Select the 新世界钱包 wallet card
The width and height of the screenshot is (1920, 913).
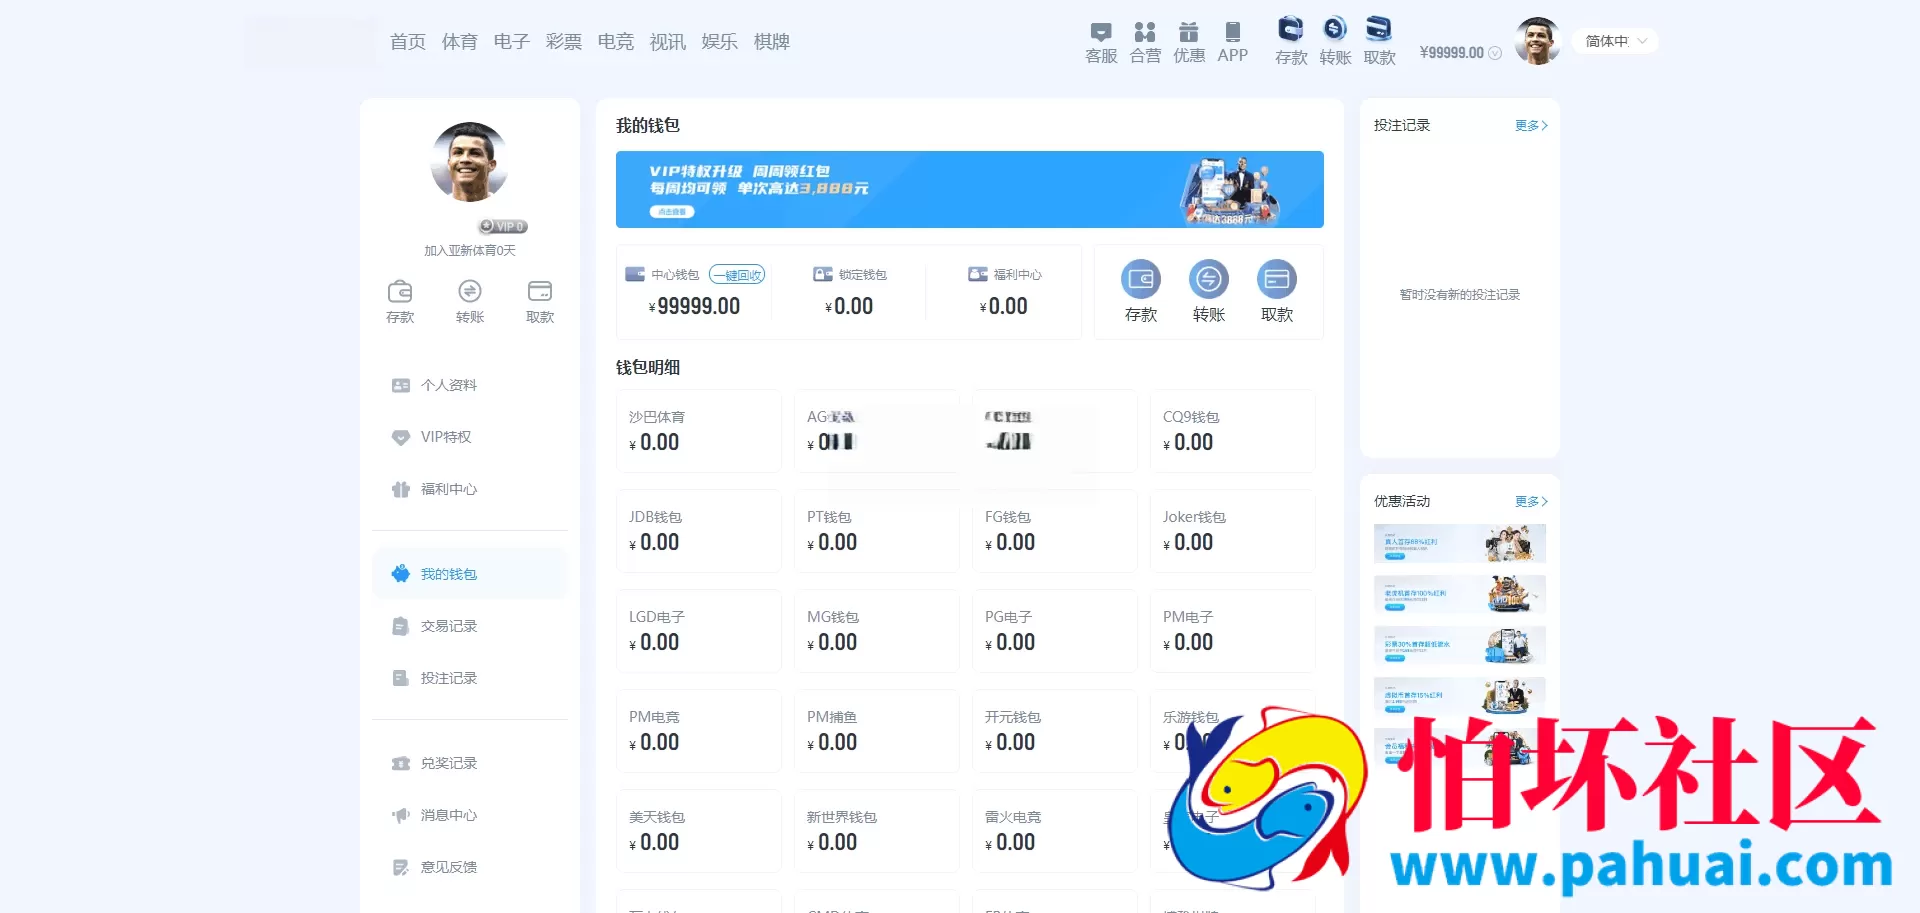coord(877,831)
